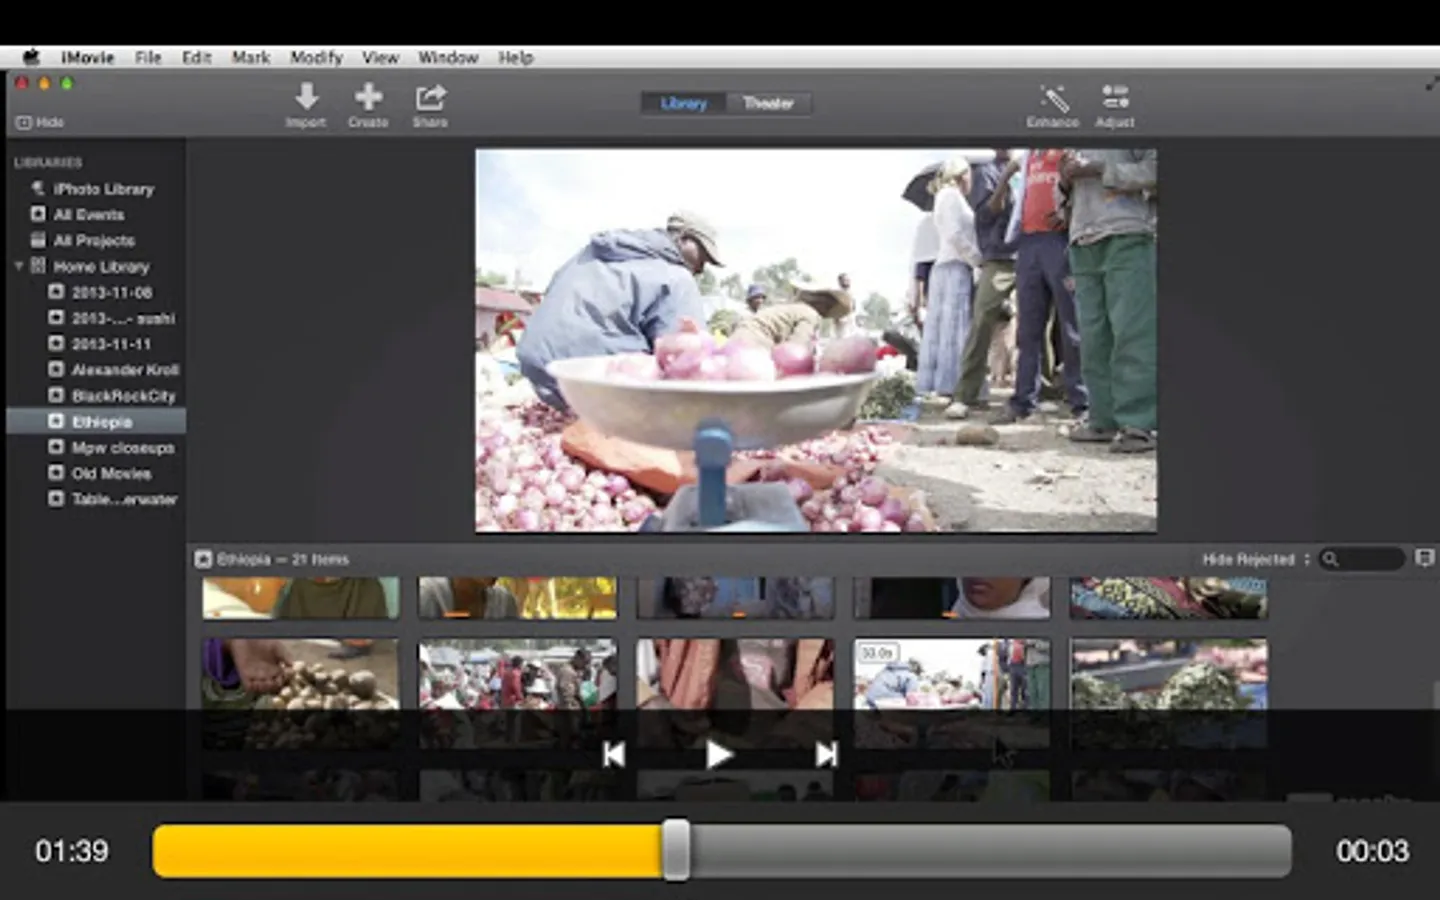Screen dimensions: 1440x900
Task: Select iPhoto Library in sidebar
Action: point(103,189)
